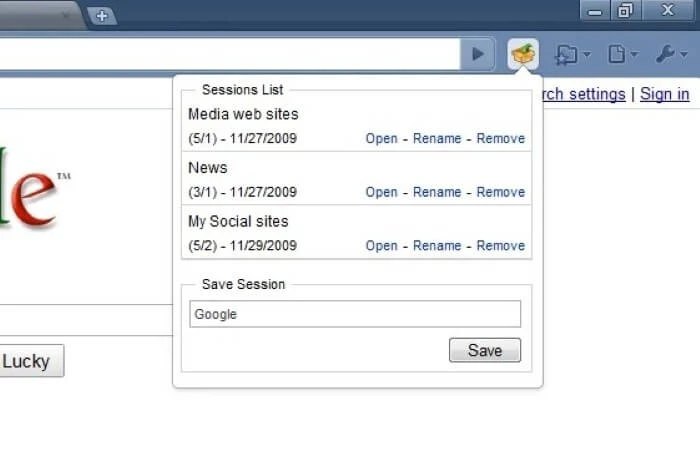Open the page menu icon
Image resolution: width=700 pixels, height=475 pixels.
(617, 54)
